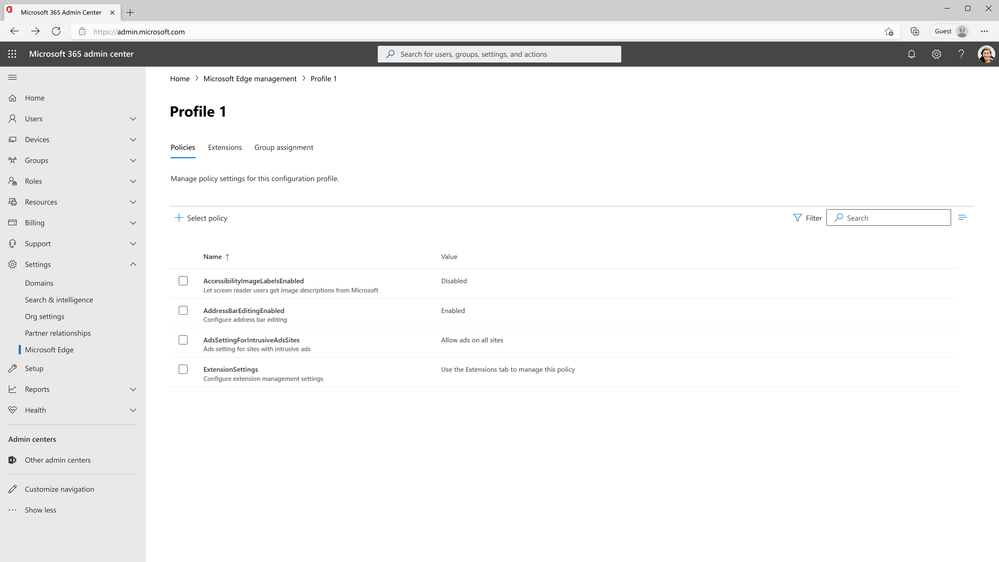
Task: Check the AdsSettingForIntrusiveAdsSites row
Action: (183, 340)
